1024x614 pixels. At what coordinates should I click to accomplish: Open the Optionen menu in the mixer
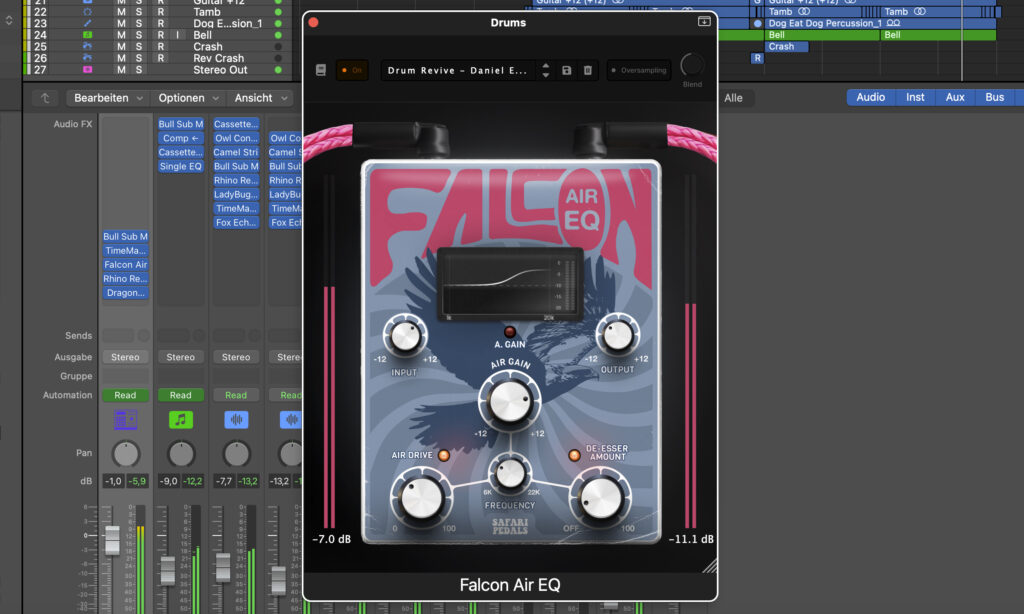tap(188, 98)
